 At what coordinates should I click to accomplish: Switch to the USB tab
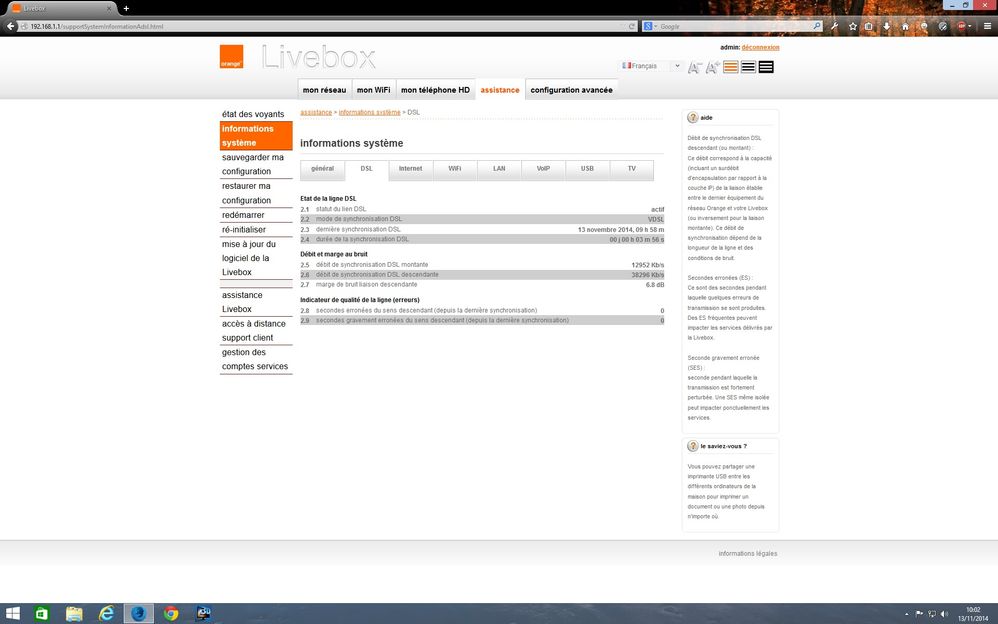coord(587,169)
